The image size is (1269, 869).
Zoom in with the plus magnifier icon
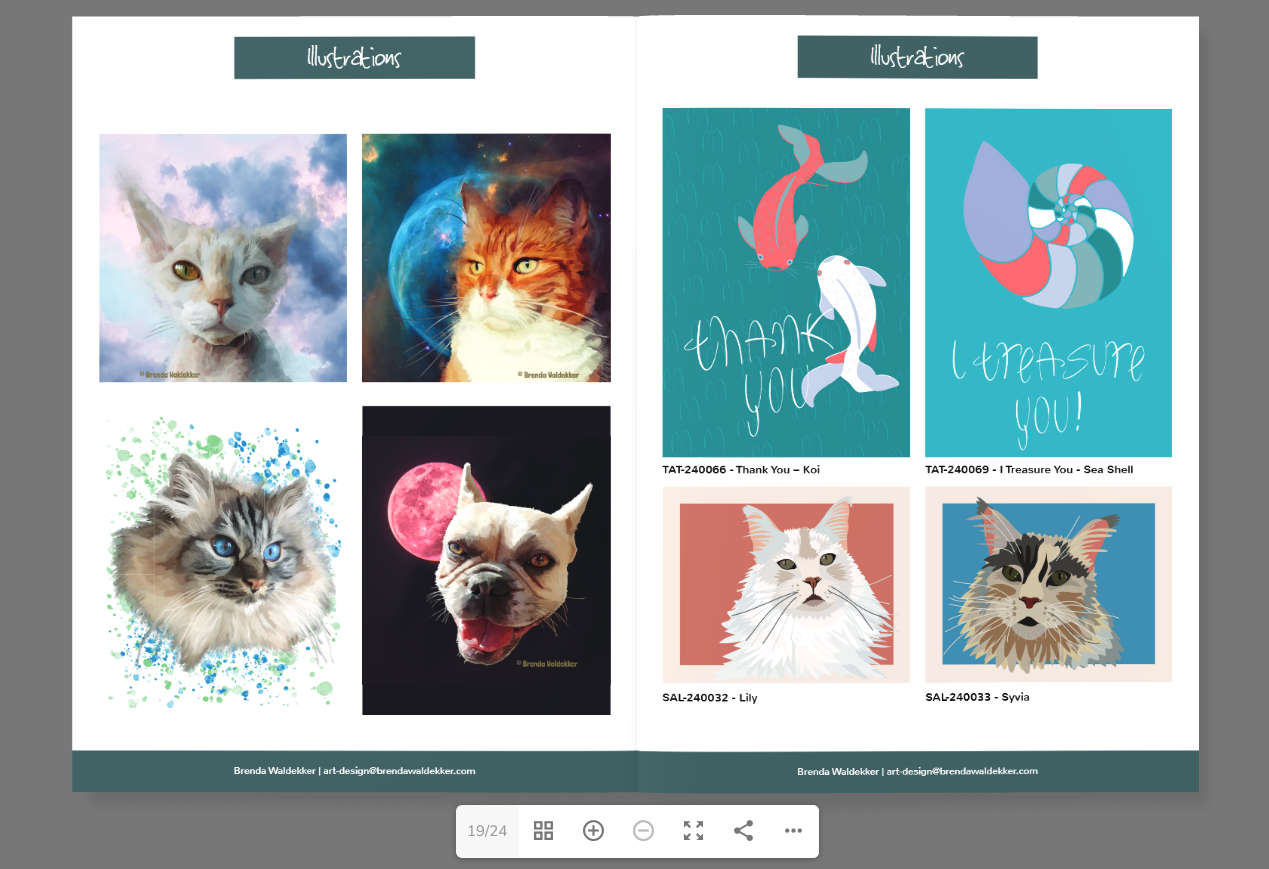(x=593, y=831)
